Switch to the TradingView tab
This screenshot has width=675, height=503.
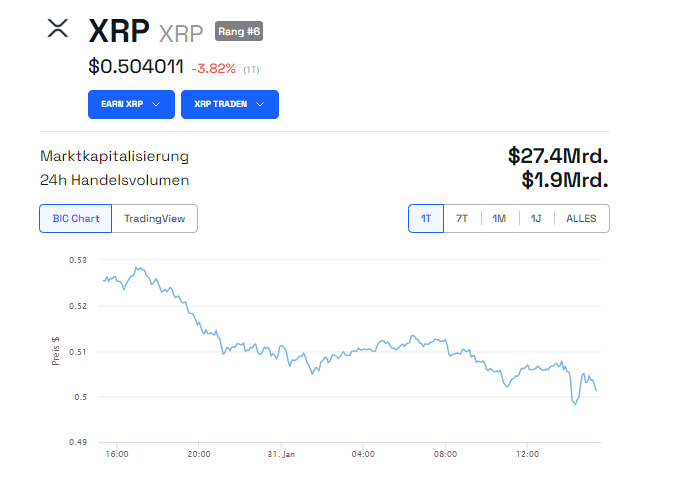tap(154, 218)
